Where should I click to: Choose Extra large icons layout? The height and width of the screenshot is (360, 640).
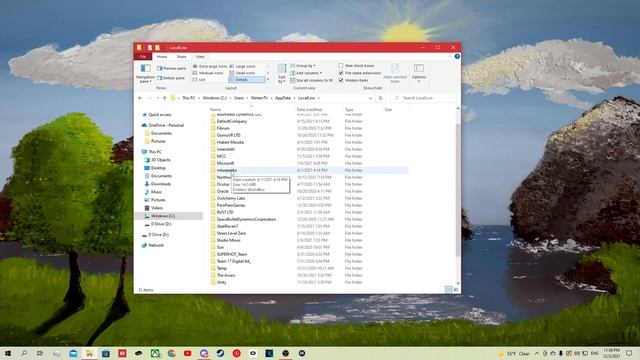[209, 66]
